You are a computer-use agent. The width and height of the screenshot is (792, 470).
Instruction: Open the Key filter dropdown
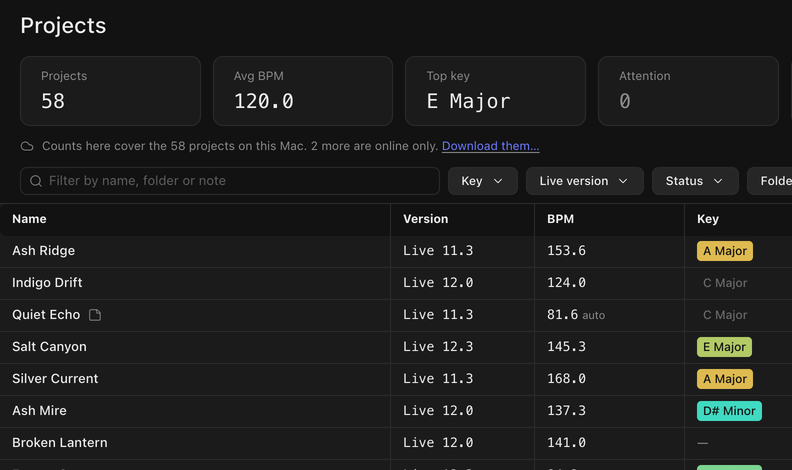(482, 181)
